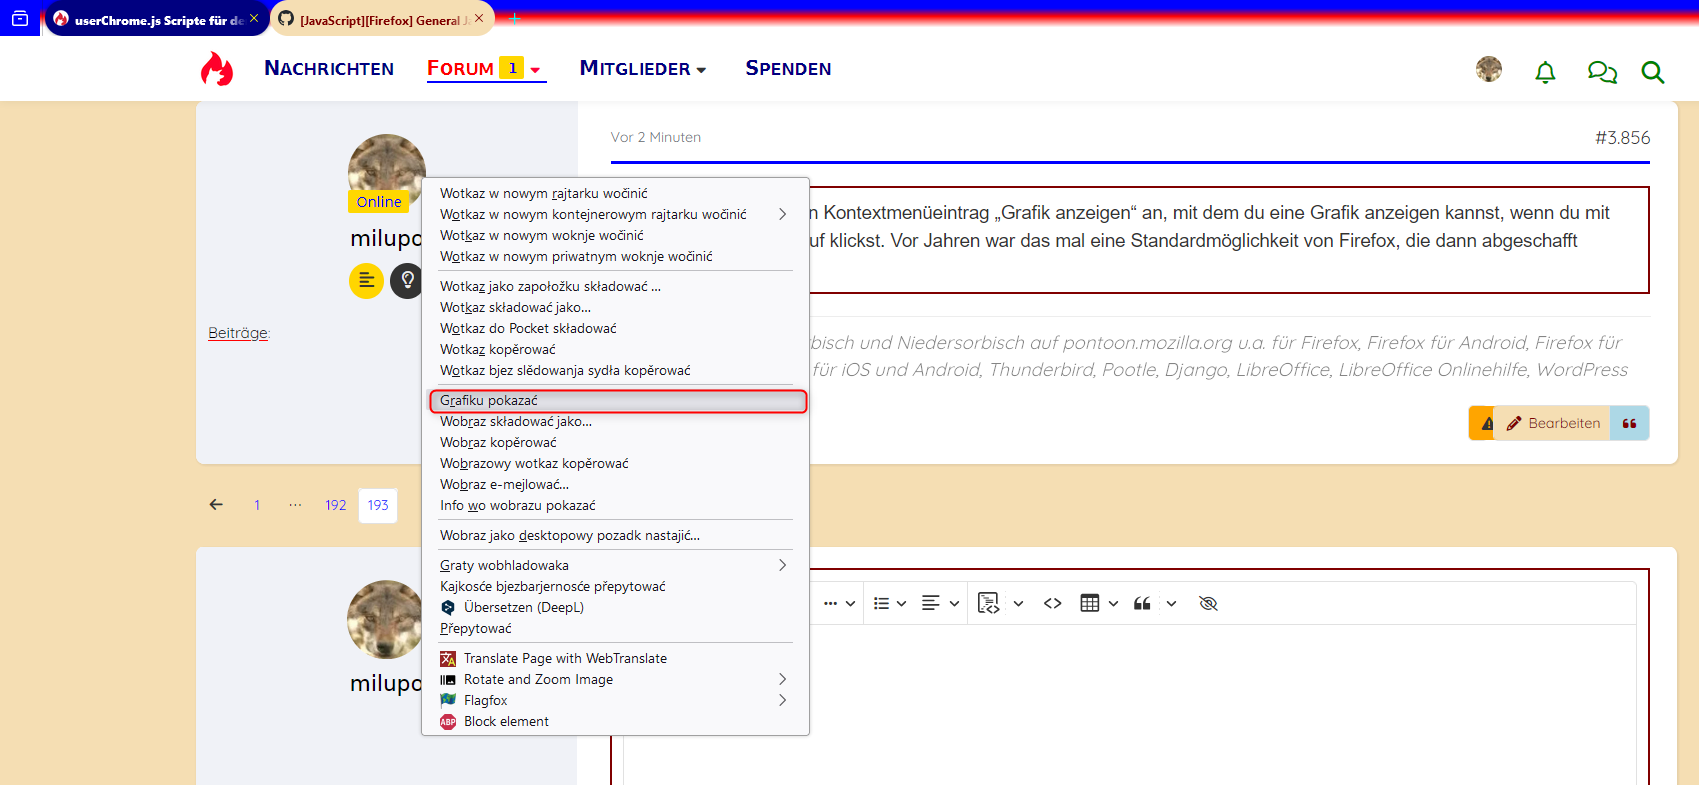Viewport: 1699px width, 785px height.
Task: Choose 'Wobrazowy wotkaz kopěrować'
Action: tap(615, 464)
